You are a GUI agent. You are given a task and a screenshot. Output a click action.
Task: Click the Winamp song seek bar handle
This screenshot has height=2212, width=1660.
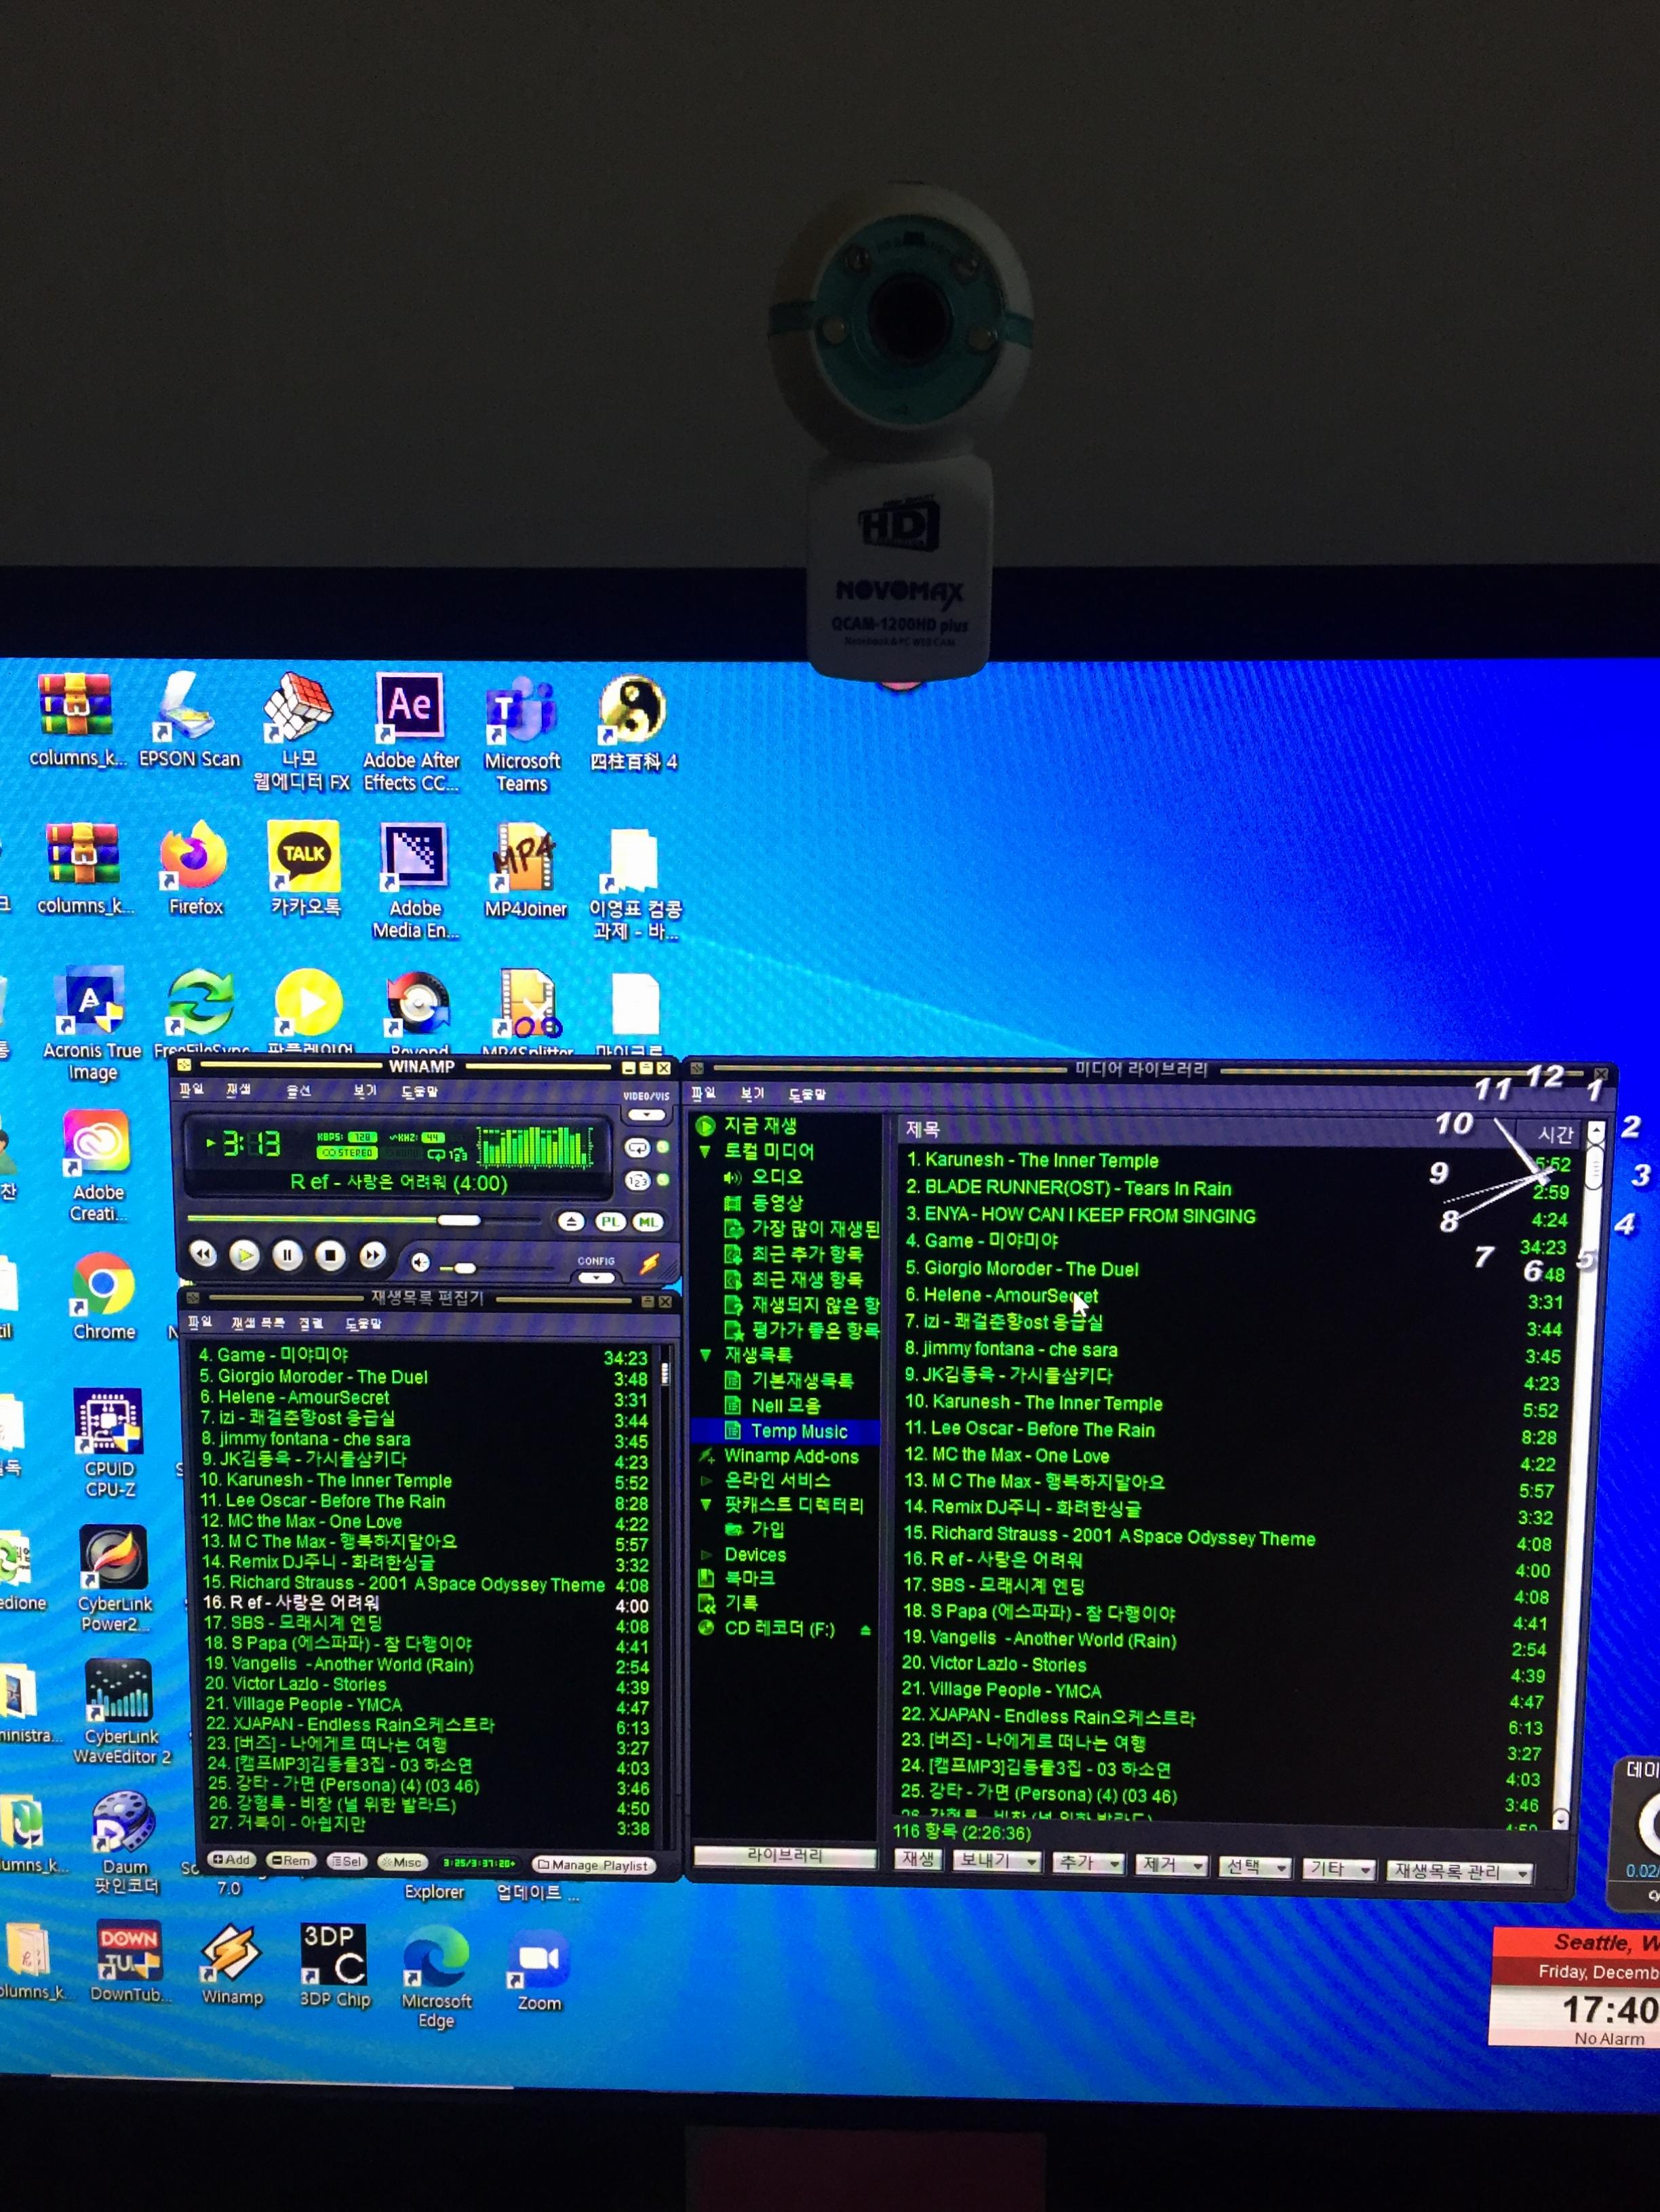(x=458, y=1220)
